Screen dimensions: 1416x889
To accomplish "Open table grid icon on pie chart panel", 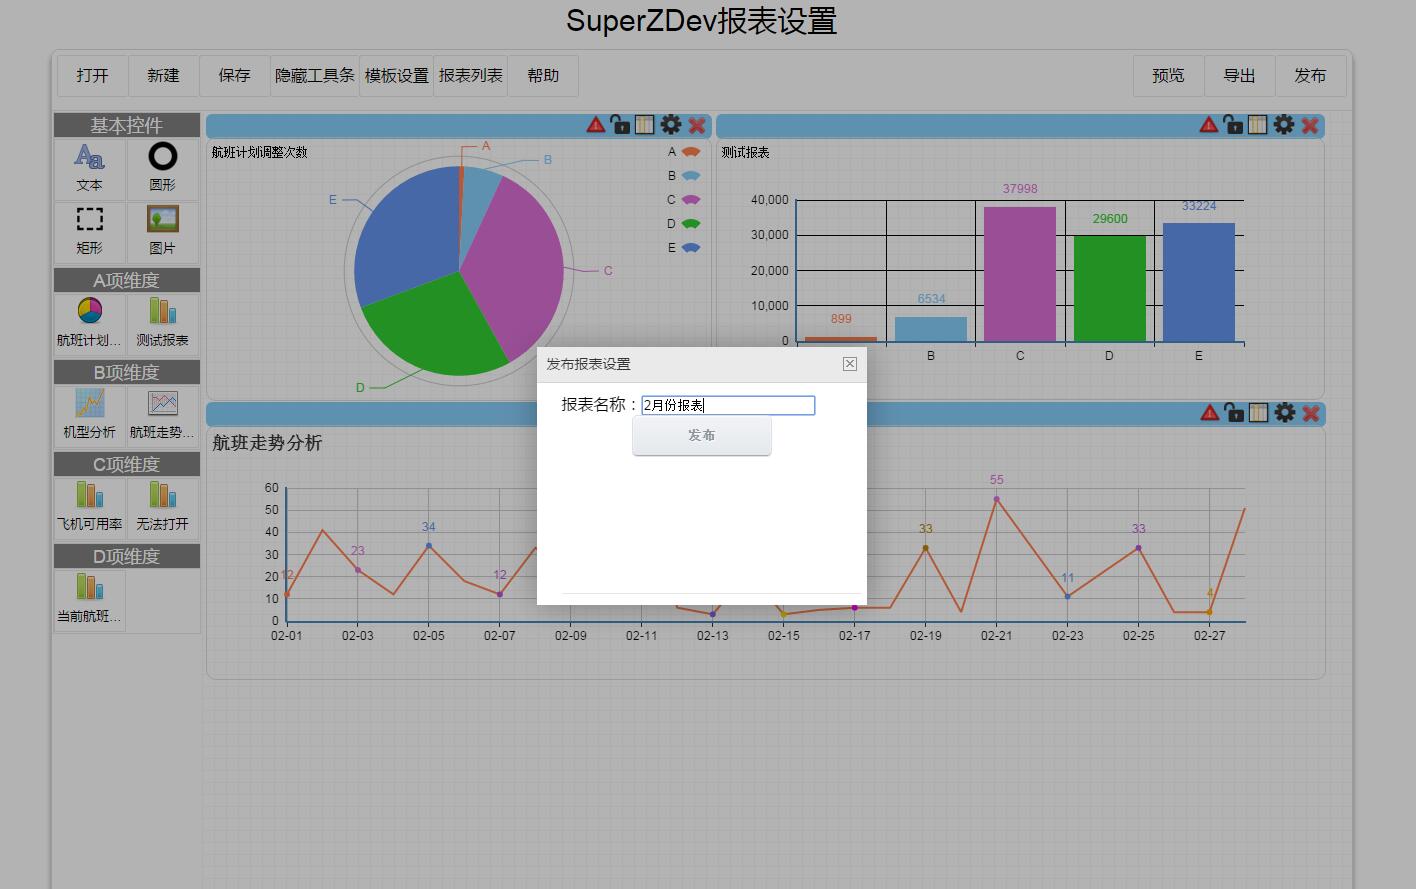I will tap(645, 125).
